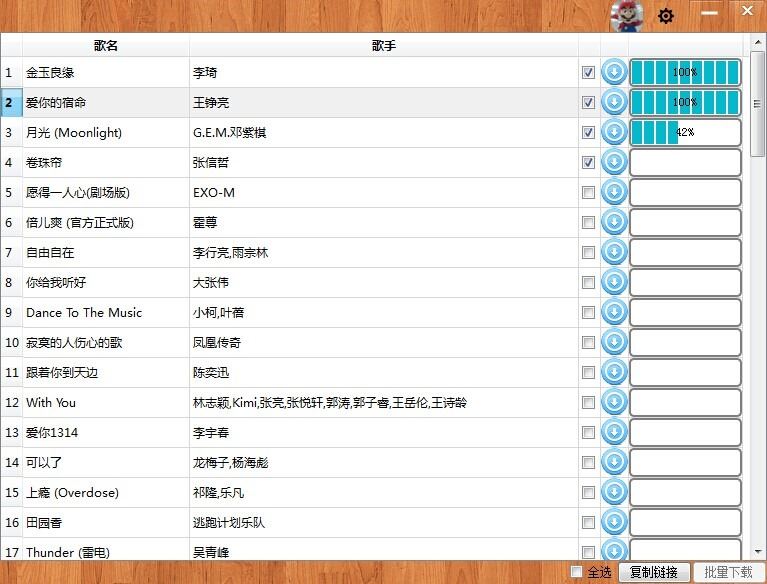This screenshot has width=767, height=584.
Task: Sort by the 歌名 column header
Action: (x=106, y=45)
